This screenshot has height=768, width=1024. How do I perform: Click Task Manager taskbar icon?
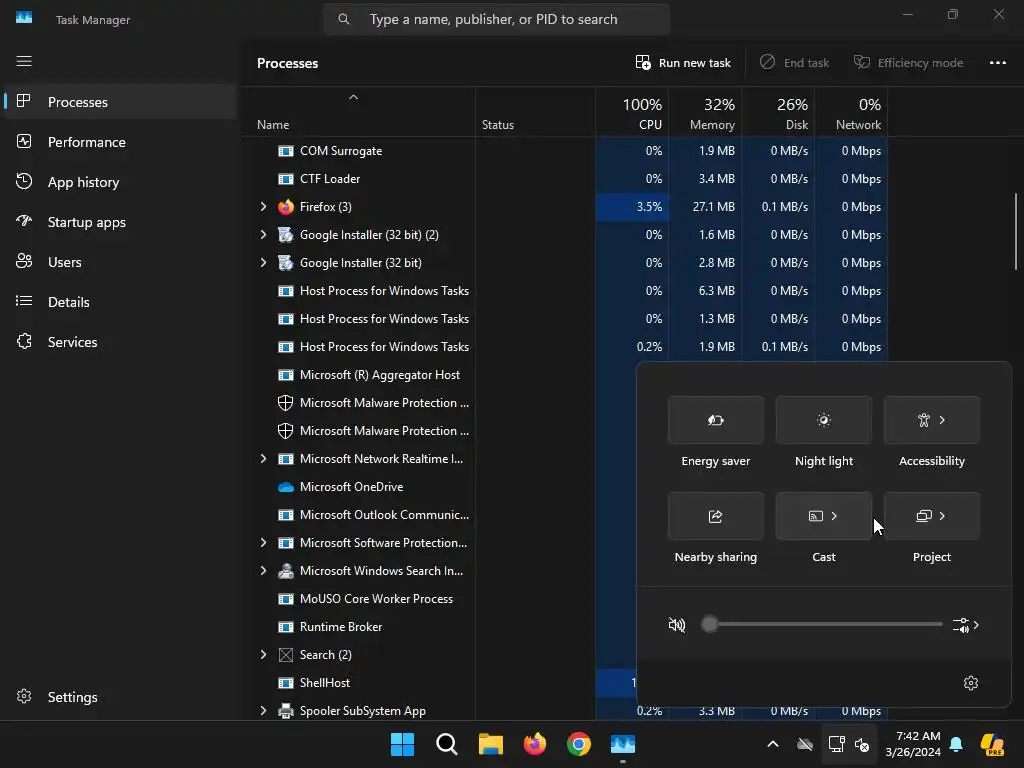tap(623, 744)
